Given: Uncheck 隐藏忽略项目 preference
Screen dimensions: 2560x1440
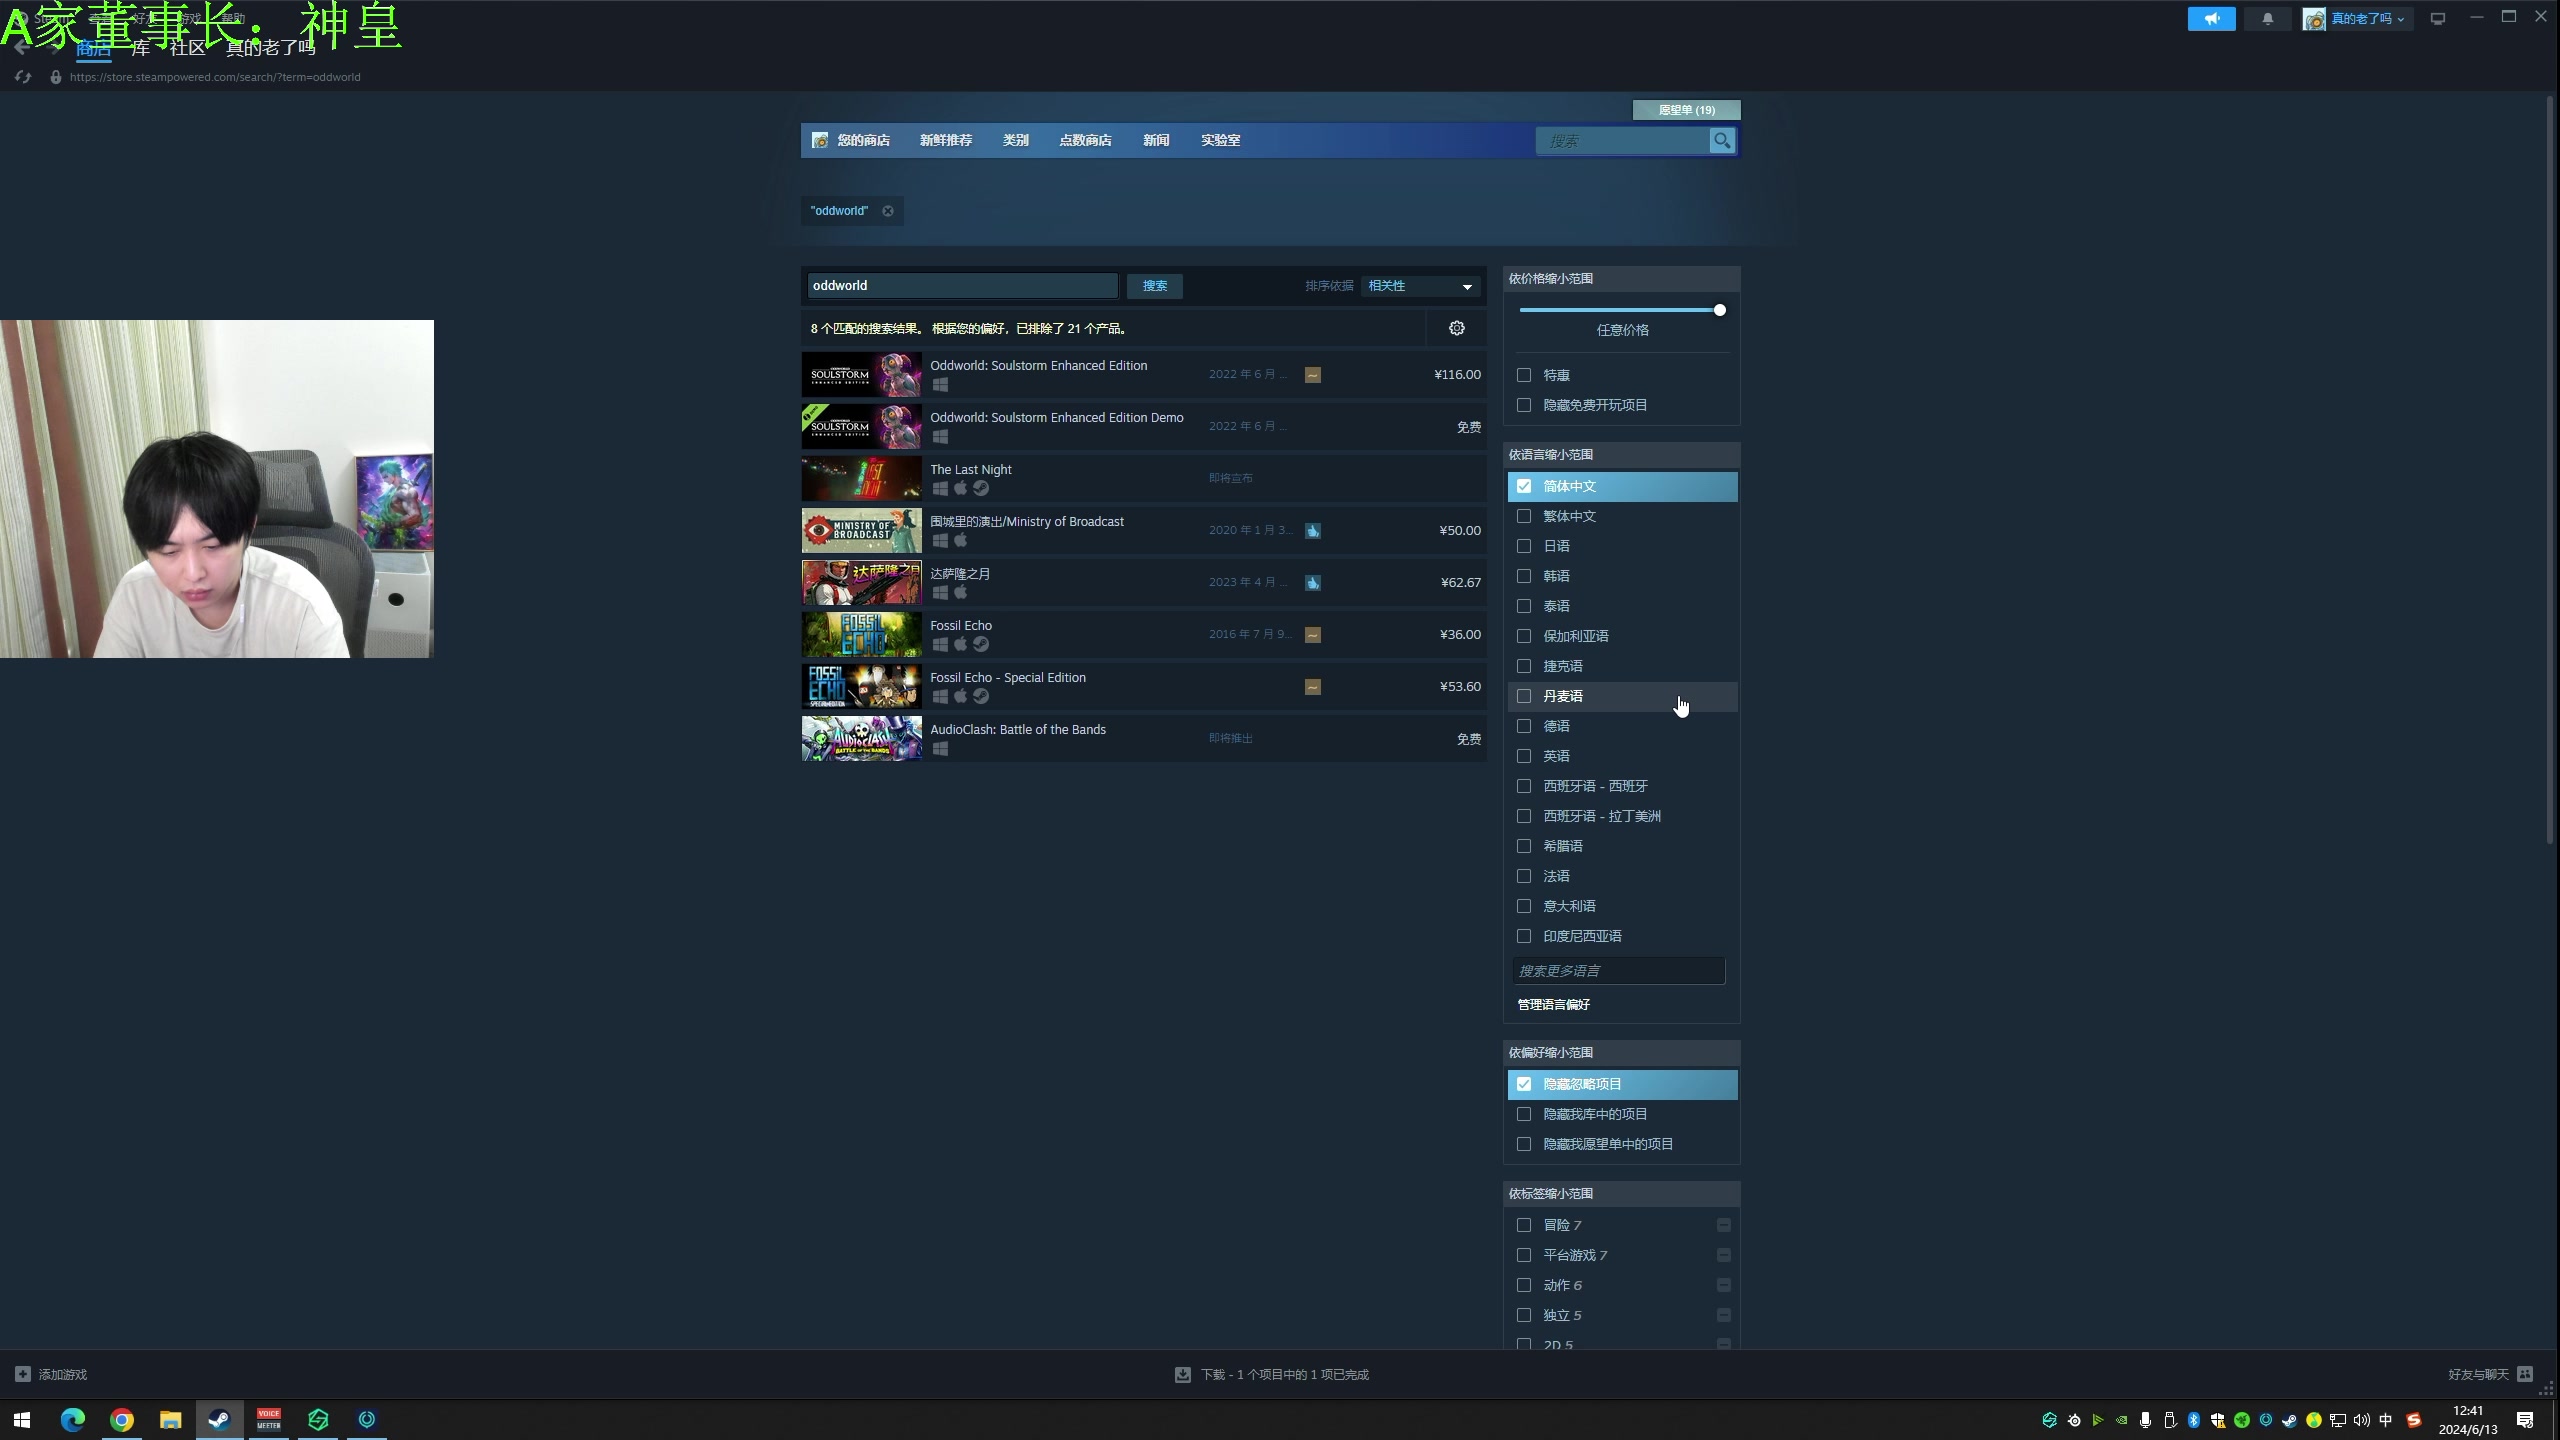Looking at the screenshot, I should (1524, 1084).
